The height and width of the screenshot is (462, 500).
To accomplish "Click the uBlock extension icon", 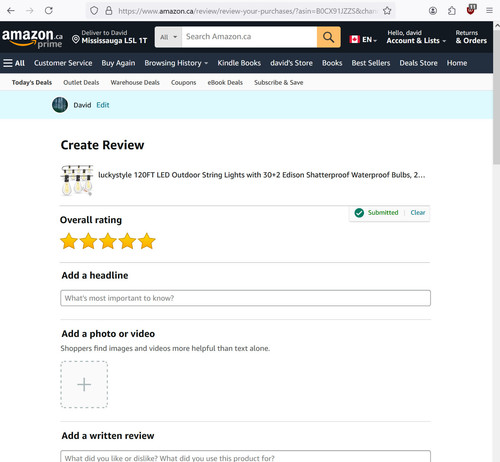I will (x=471, y=10).
